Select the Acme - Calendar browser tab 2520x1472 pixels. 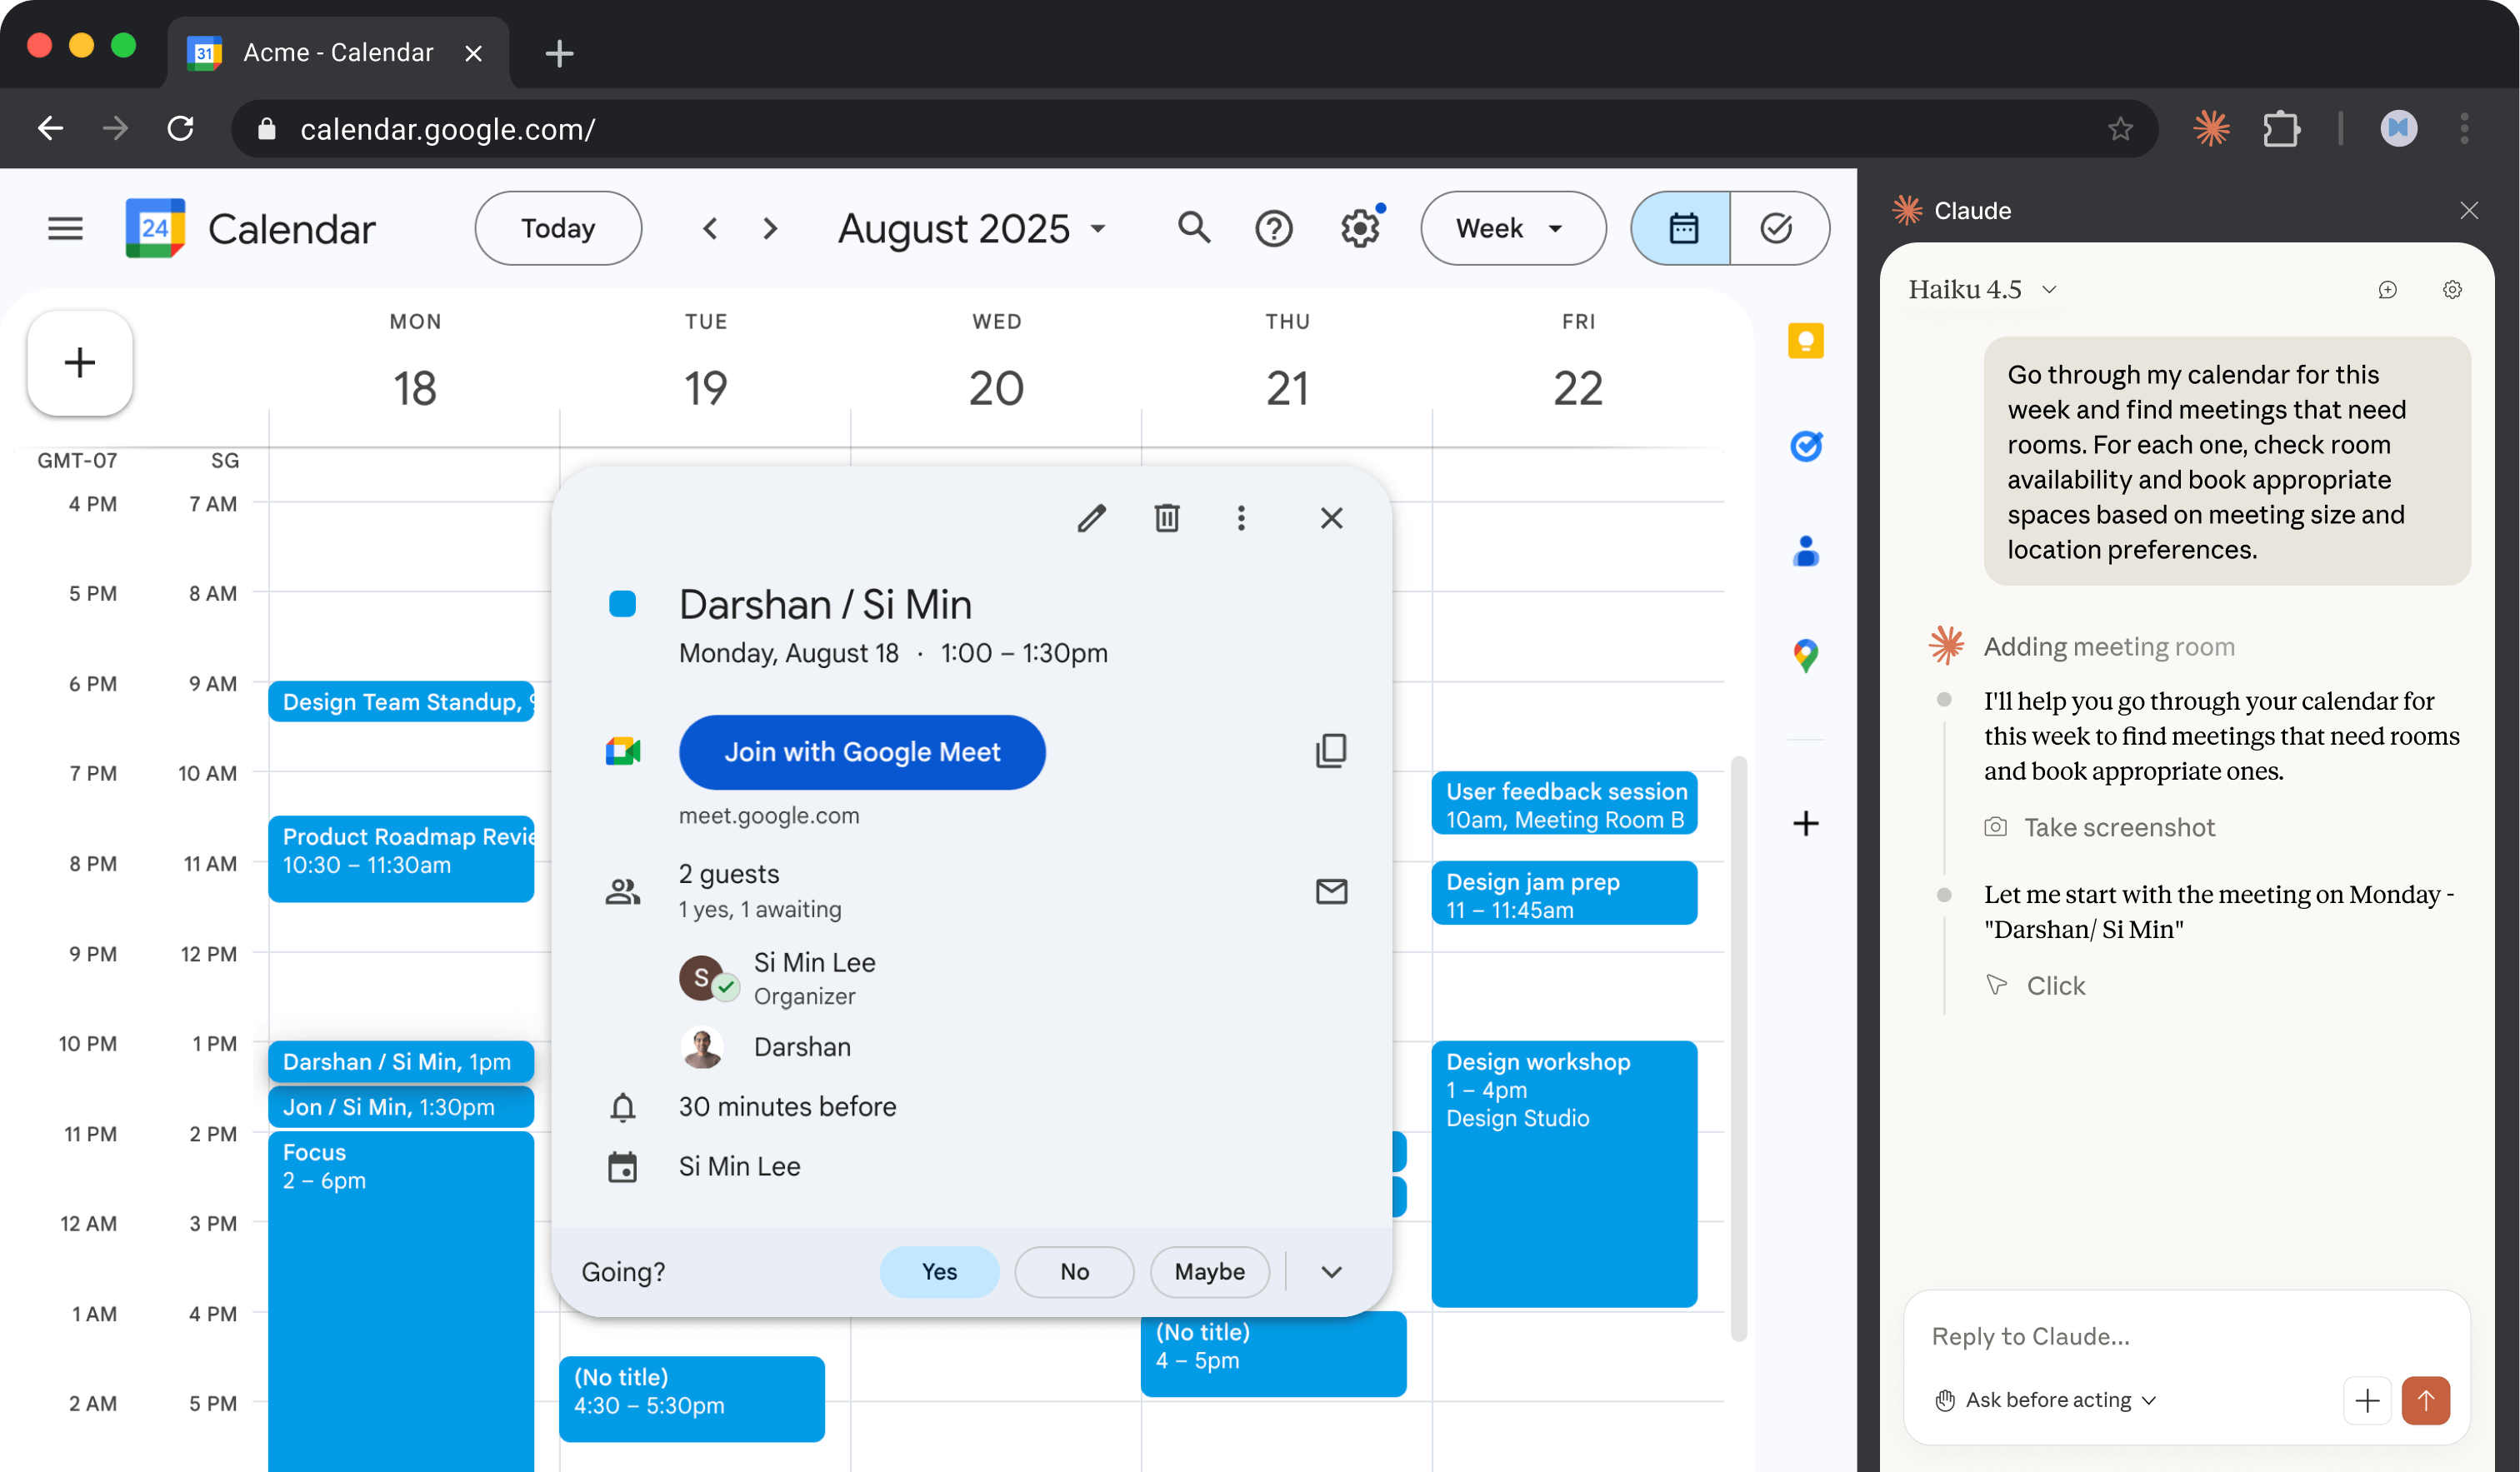(338, 52)
